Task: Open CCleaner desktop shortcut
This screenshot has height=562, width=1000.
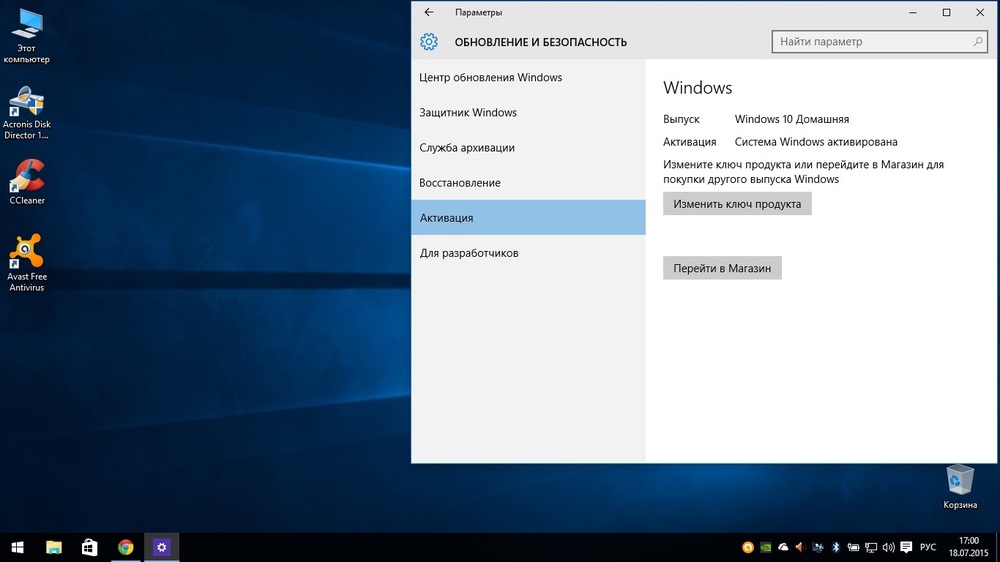Action: (x=27, y=177)
